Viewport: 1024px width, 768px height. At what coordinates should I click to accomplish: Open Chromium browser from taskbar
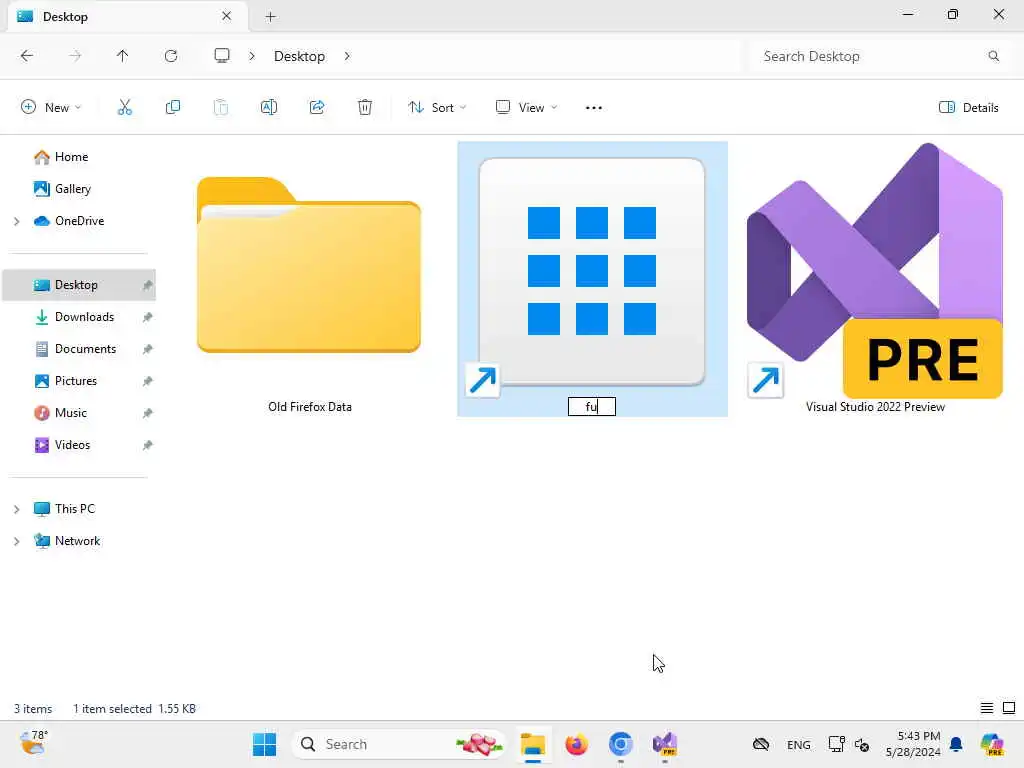[x=621, y=744]
